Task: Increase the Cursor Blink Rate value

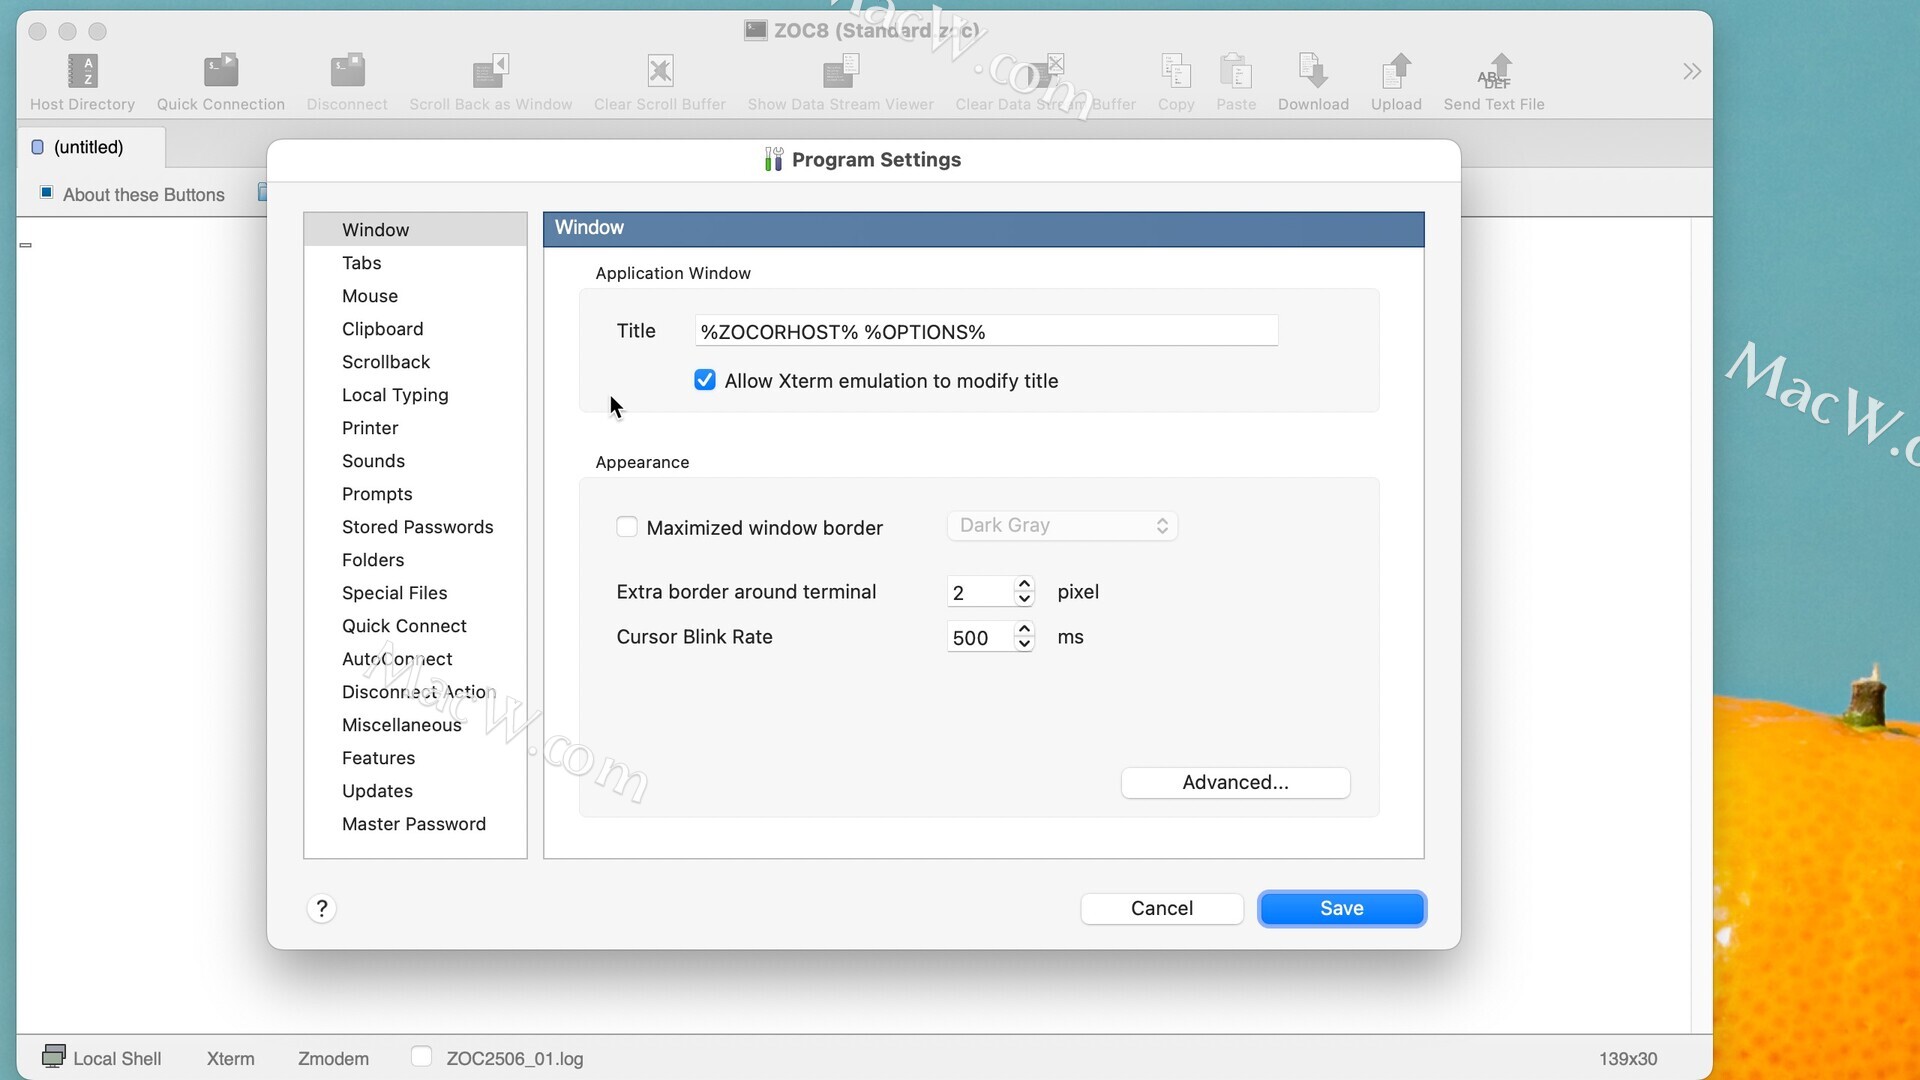Action: [1024, 629]
